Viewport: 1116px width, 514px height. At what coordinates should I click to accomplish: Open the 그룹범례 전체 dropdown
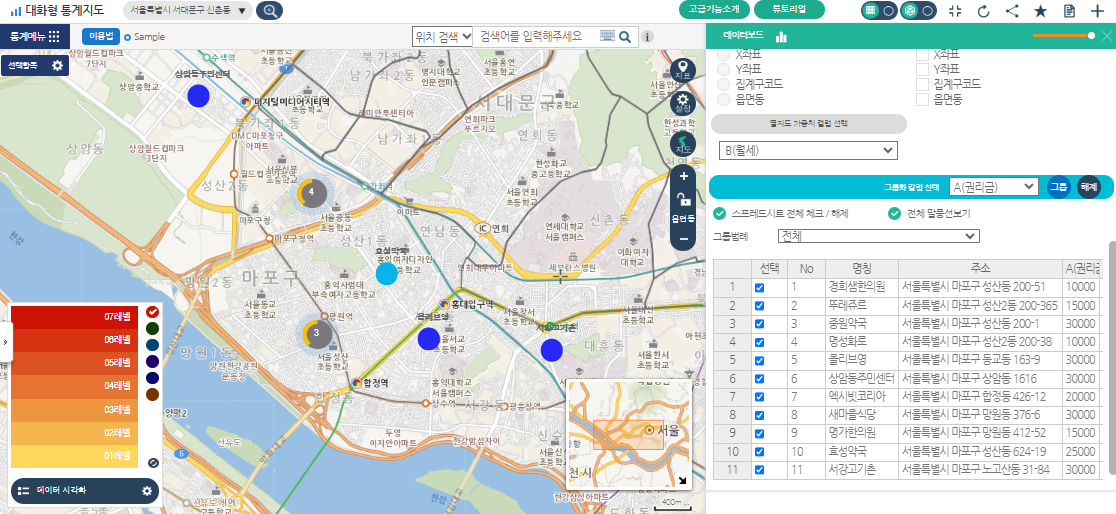(879, 236)
